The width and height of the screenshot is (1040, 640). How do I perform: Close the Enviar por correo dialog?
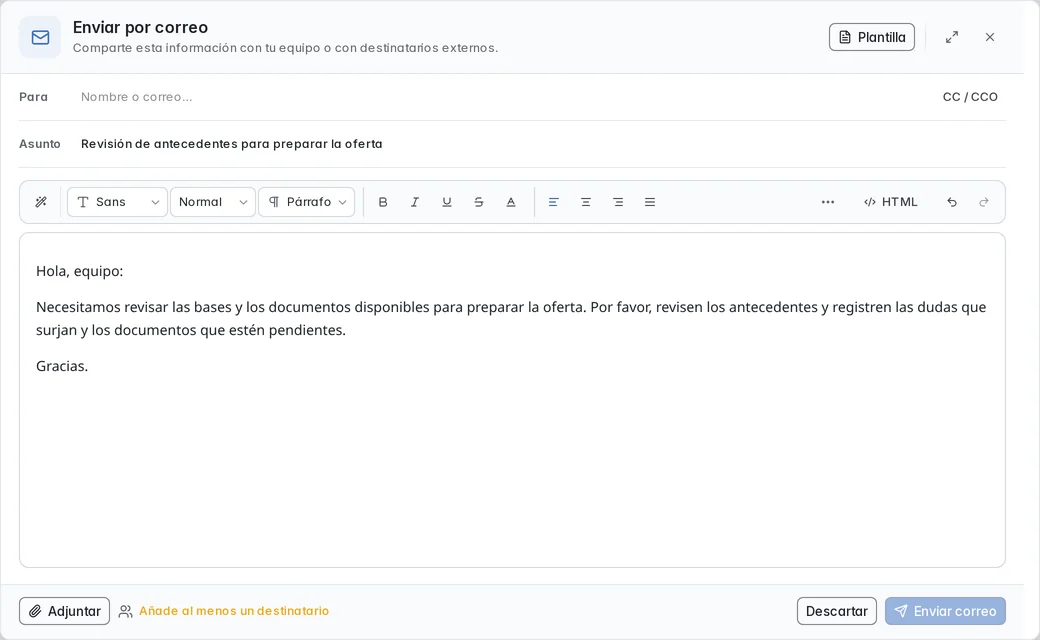coord(990,37)
